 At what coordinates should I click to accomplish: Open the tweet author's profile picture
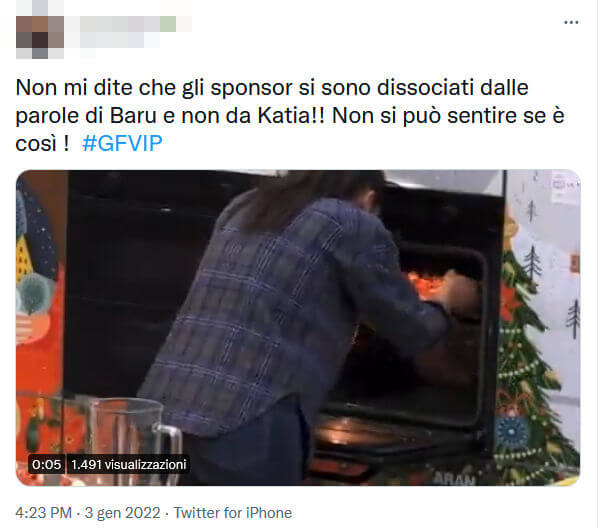click(x=40, y=37)
